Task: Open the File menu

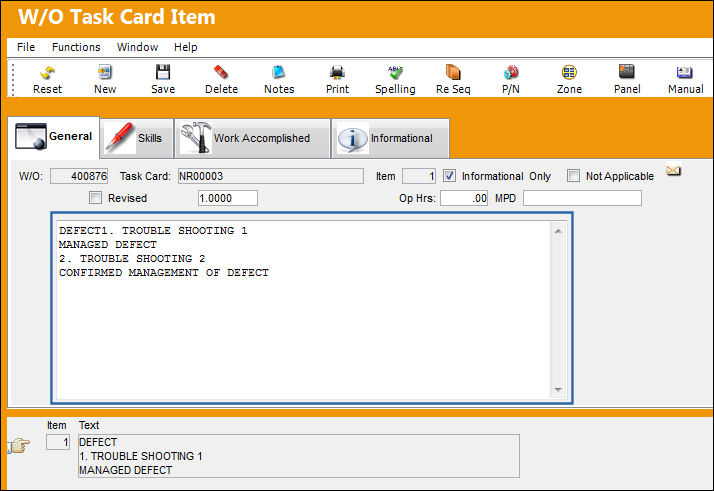Action: click(x=26, y=47)
